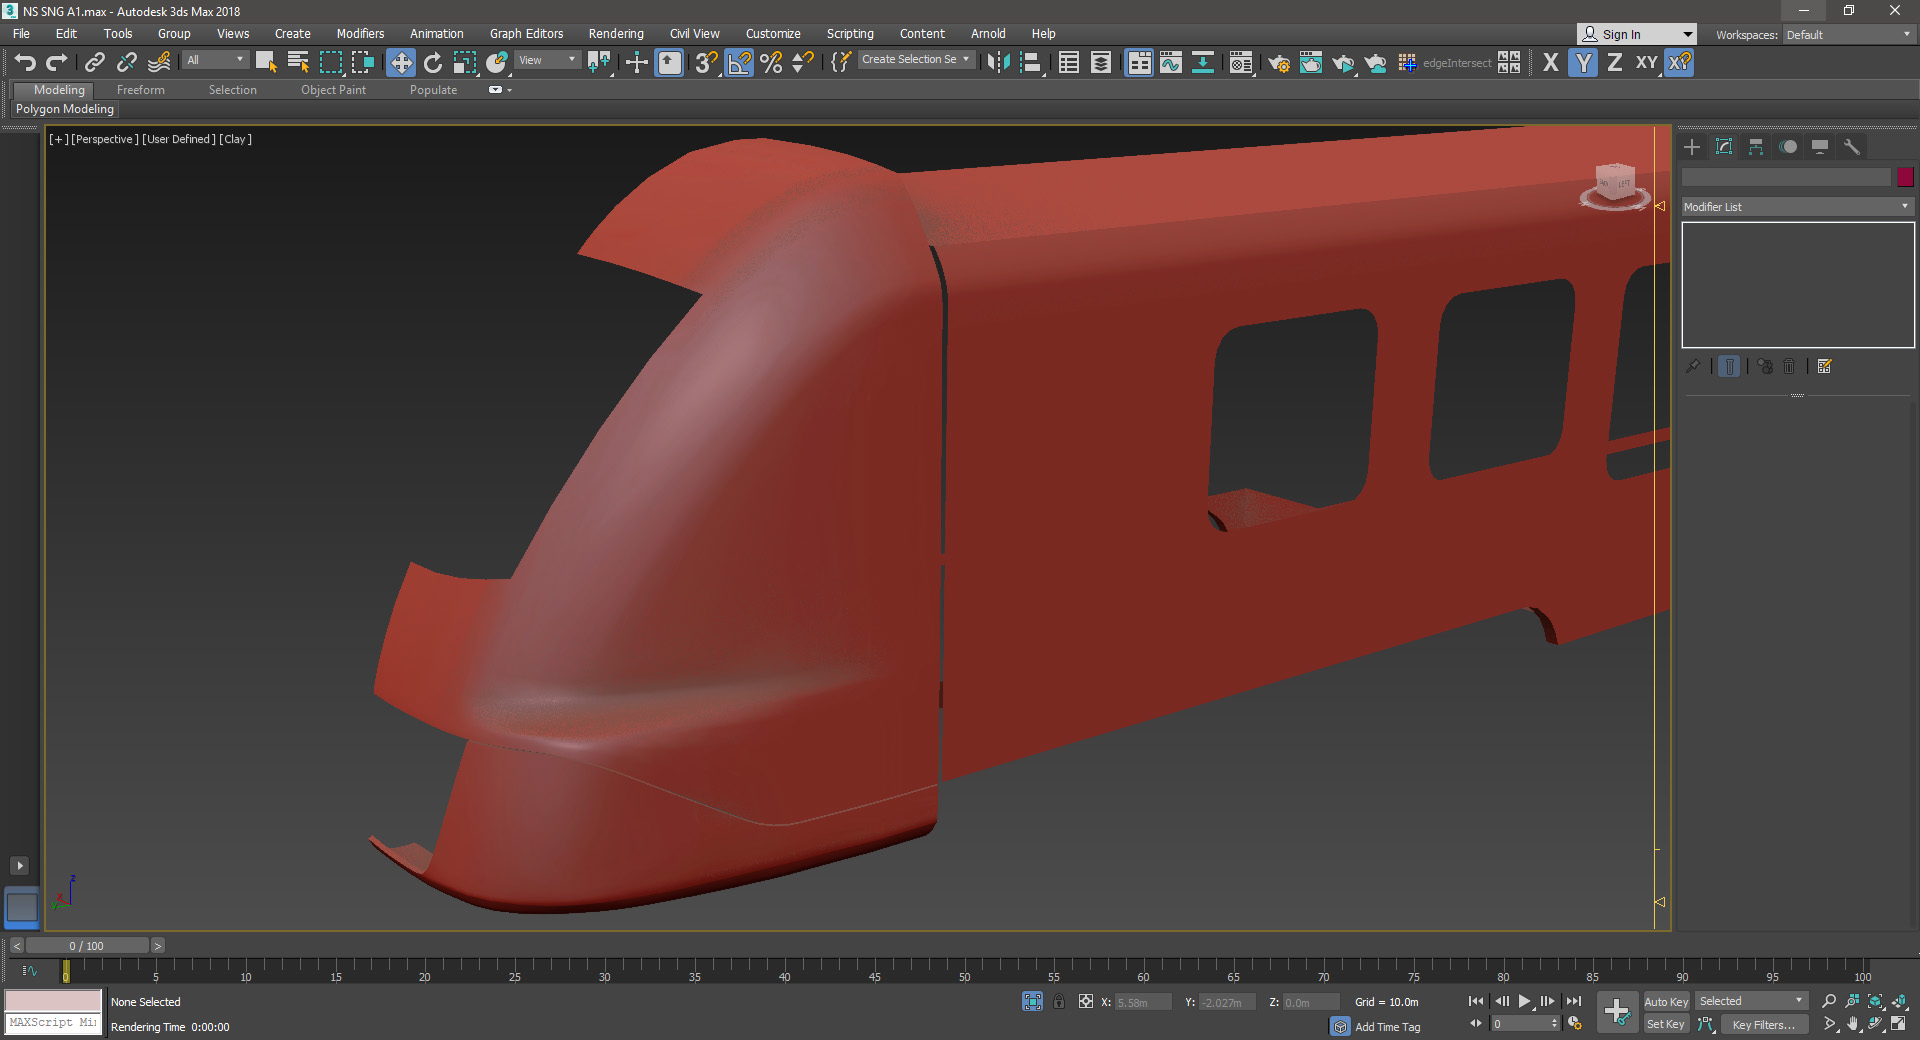Click the Undo arrow in toolbar
Viewport: 1920px width, 1040px height.
point(25,63)
